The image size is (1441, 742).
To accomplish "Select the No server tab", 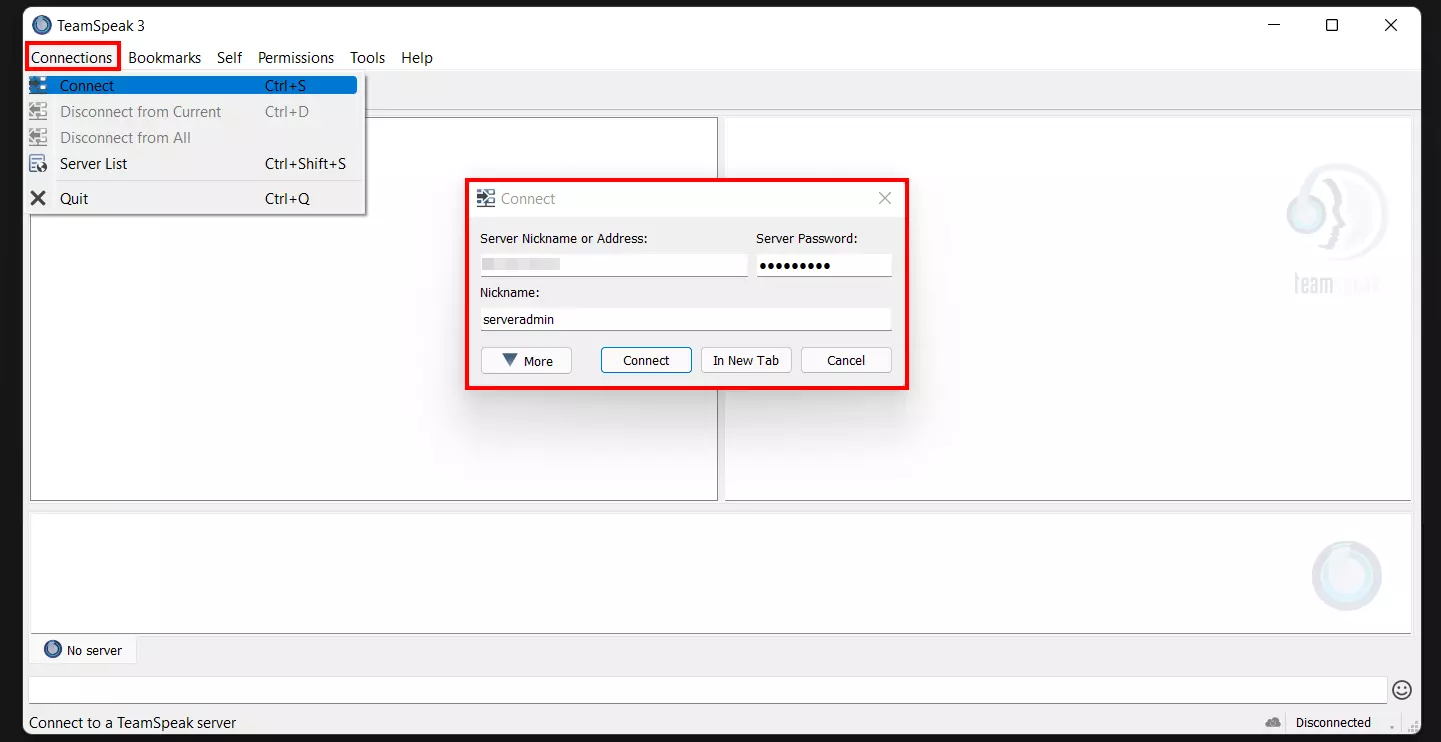I will (x=83, y=650).
